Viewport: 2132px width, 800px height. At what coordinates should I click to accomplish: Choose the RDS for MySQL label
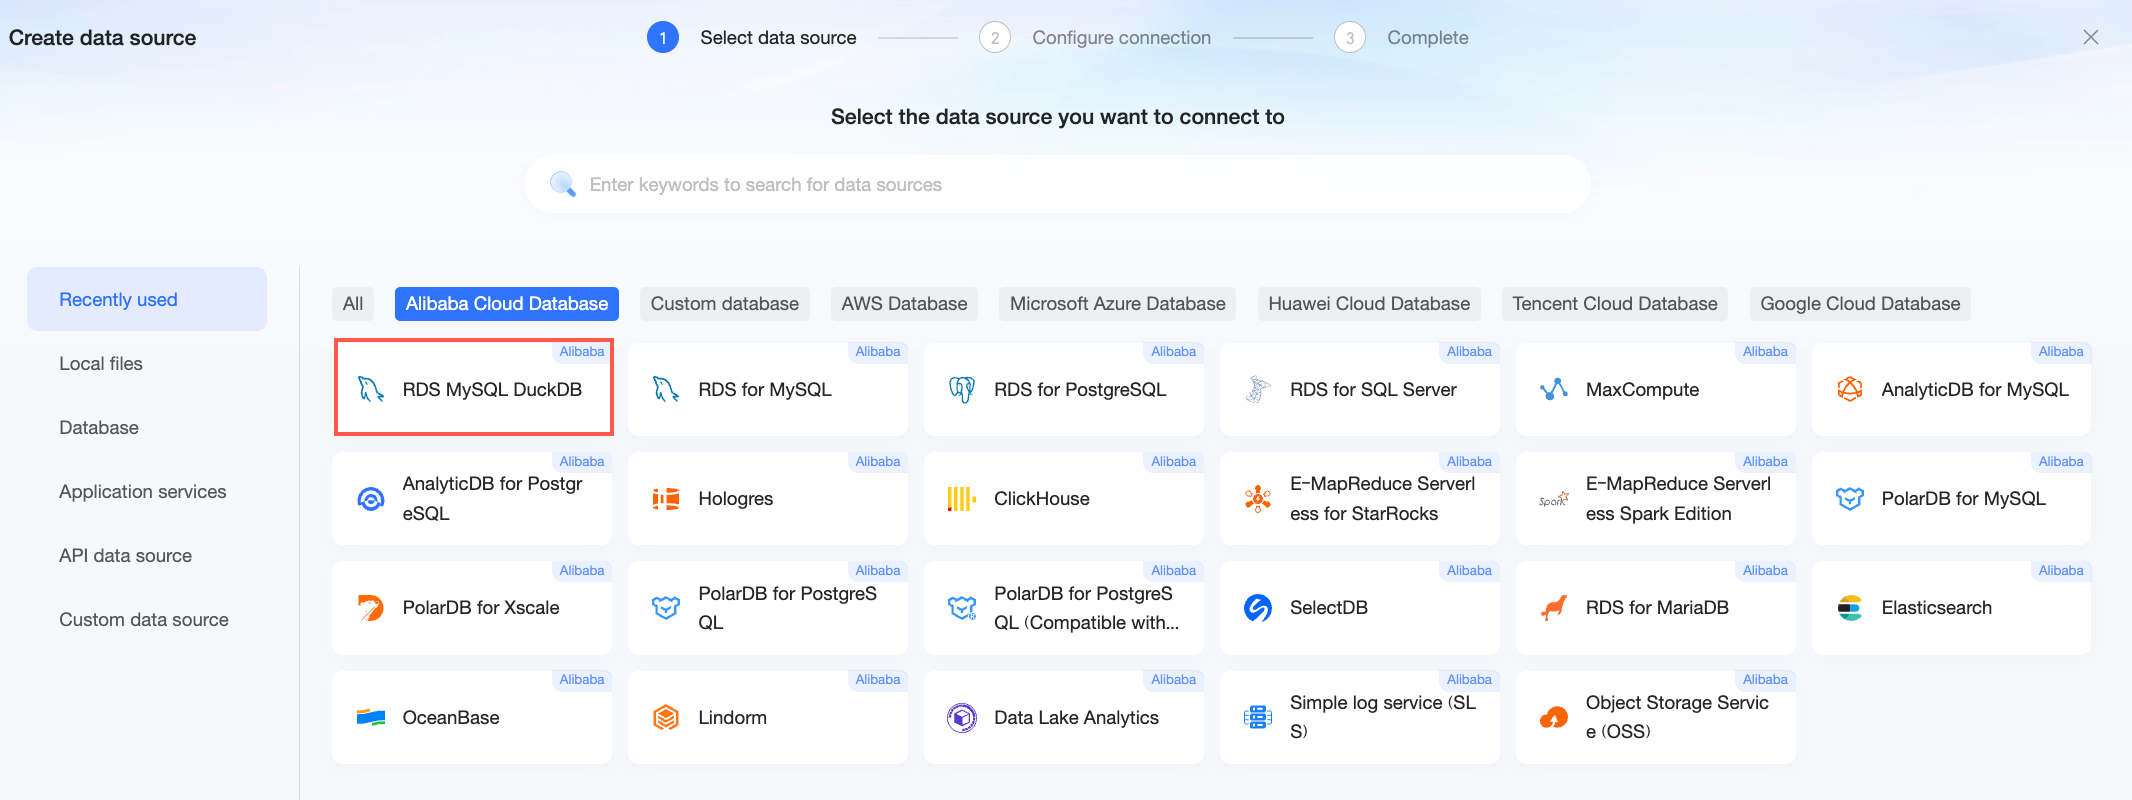coord(765,389)
